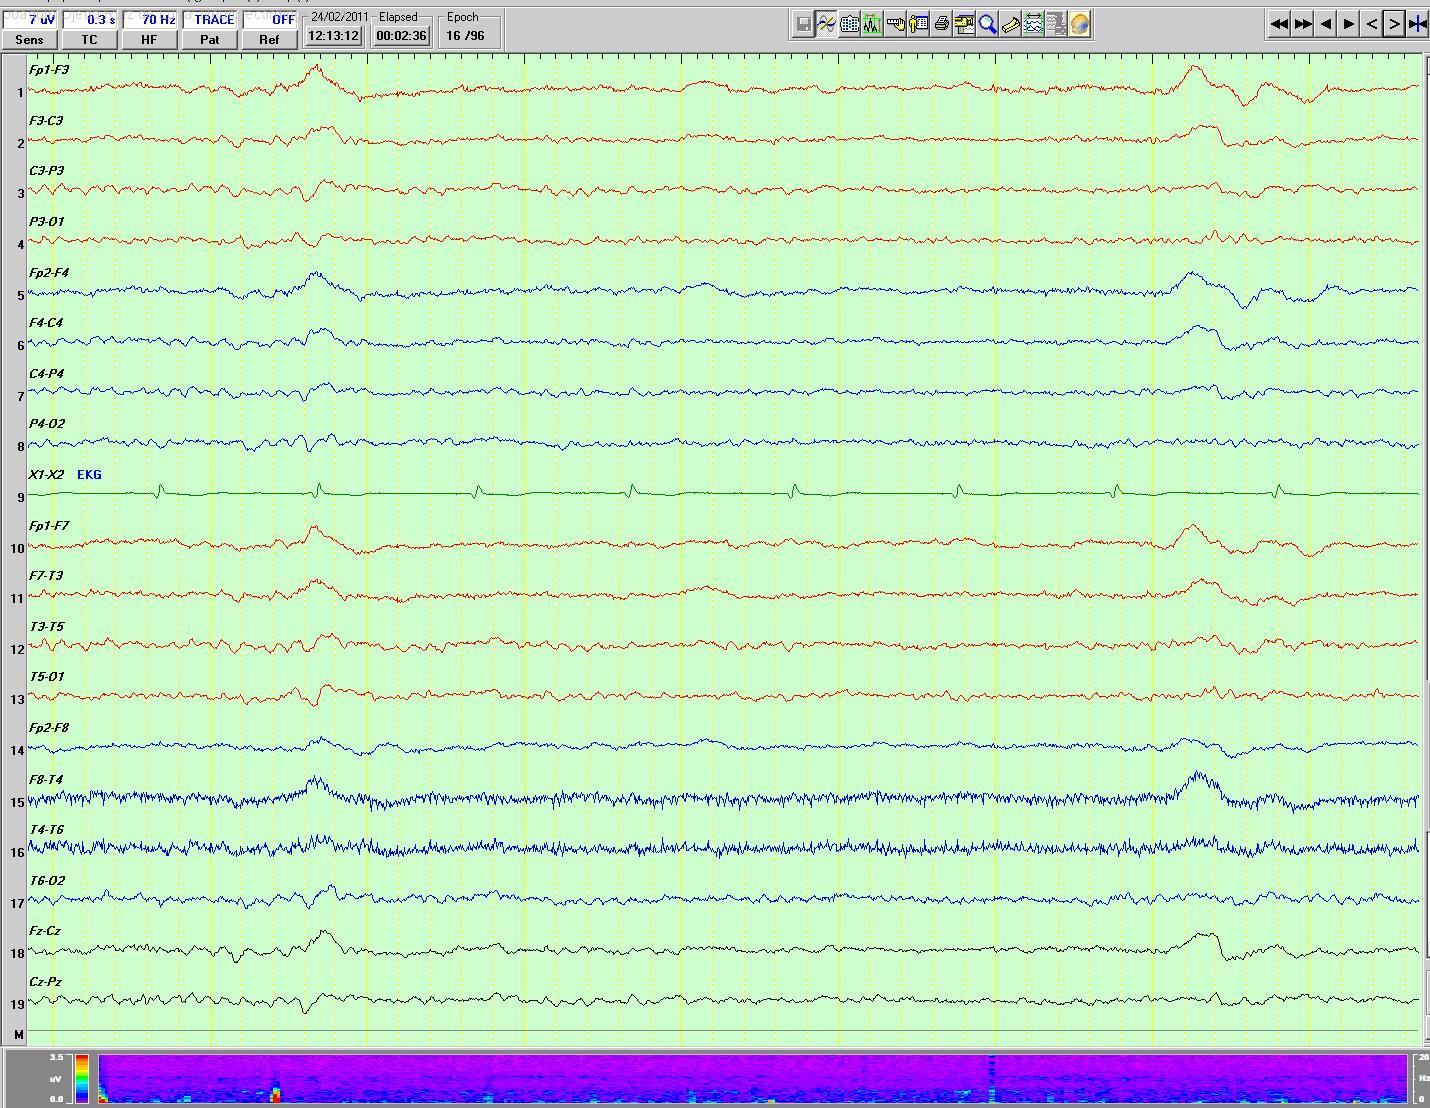1430x1108 pixels.
Task: Click the printer icon
Action: point(941,25)
